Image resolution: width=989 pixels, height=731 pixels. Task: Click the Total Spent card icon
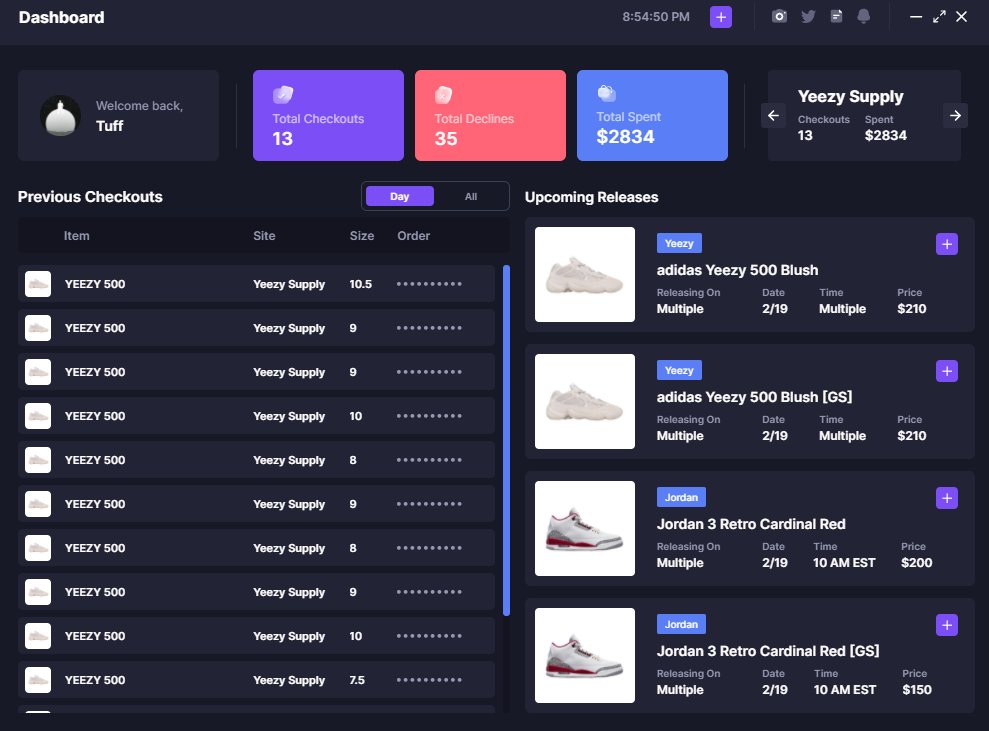(x=606, y=93)
